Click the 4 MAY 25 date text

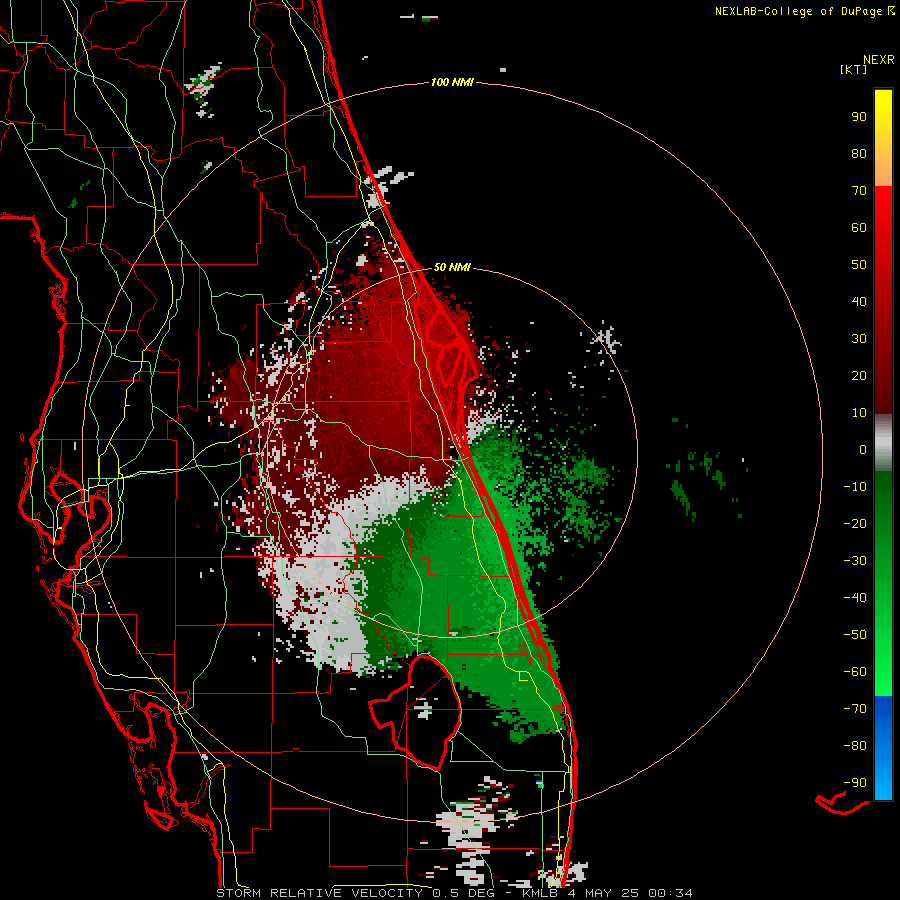(x=605, y=893)
